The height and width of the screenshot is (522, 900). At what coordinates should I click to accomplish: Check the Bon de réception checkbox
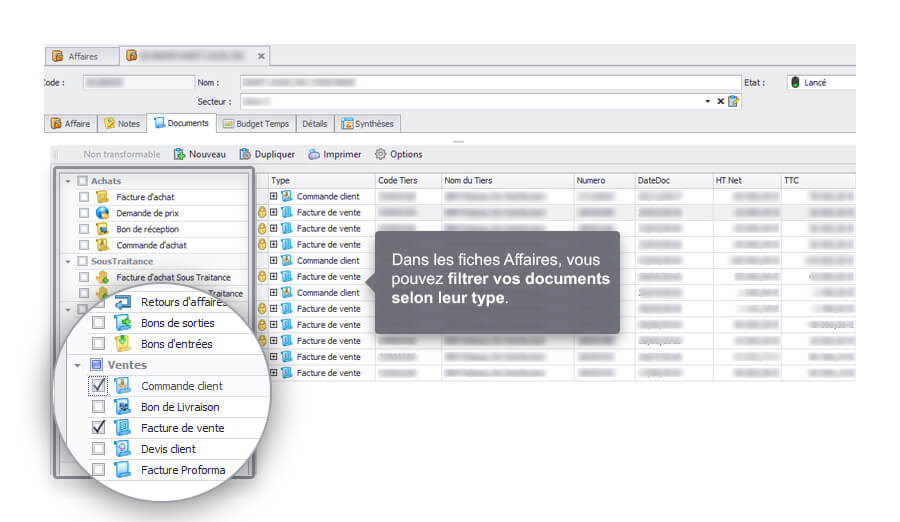click(x=84, y=229)
